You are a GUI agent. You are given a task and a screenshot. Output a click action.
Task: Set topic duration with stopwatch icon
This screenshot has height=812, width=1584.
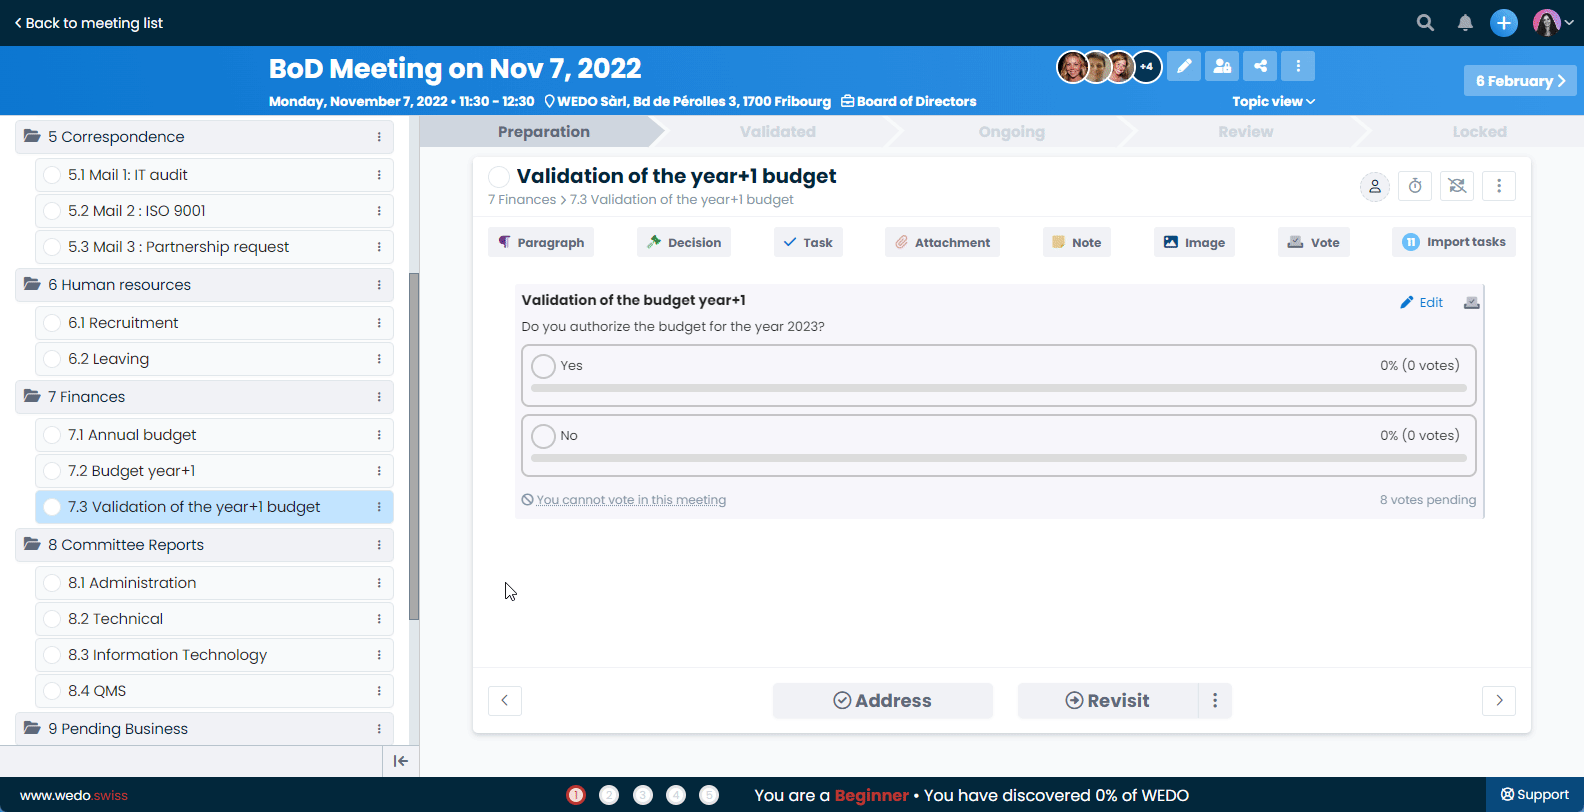point(1415,186)
